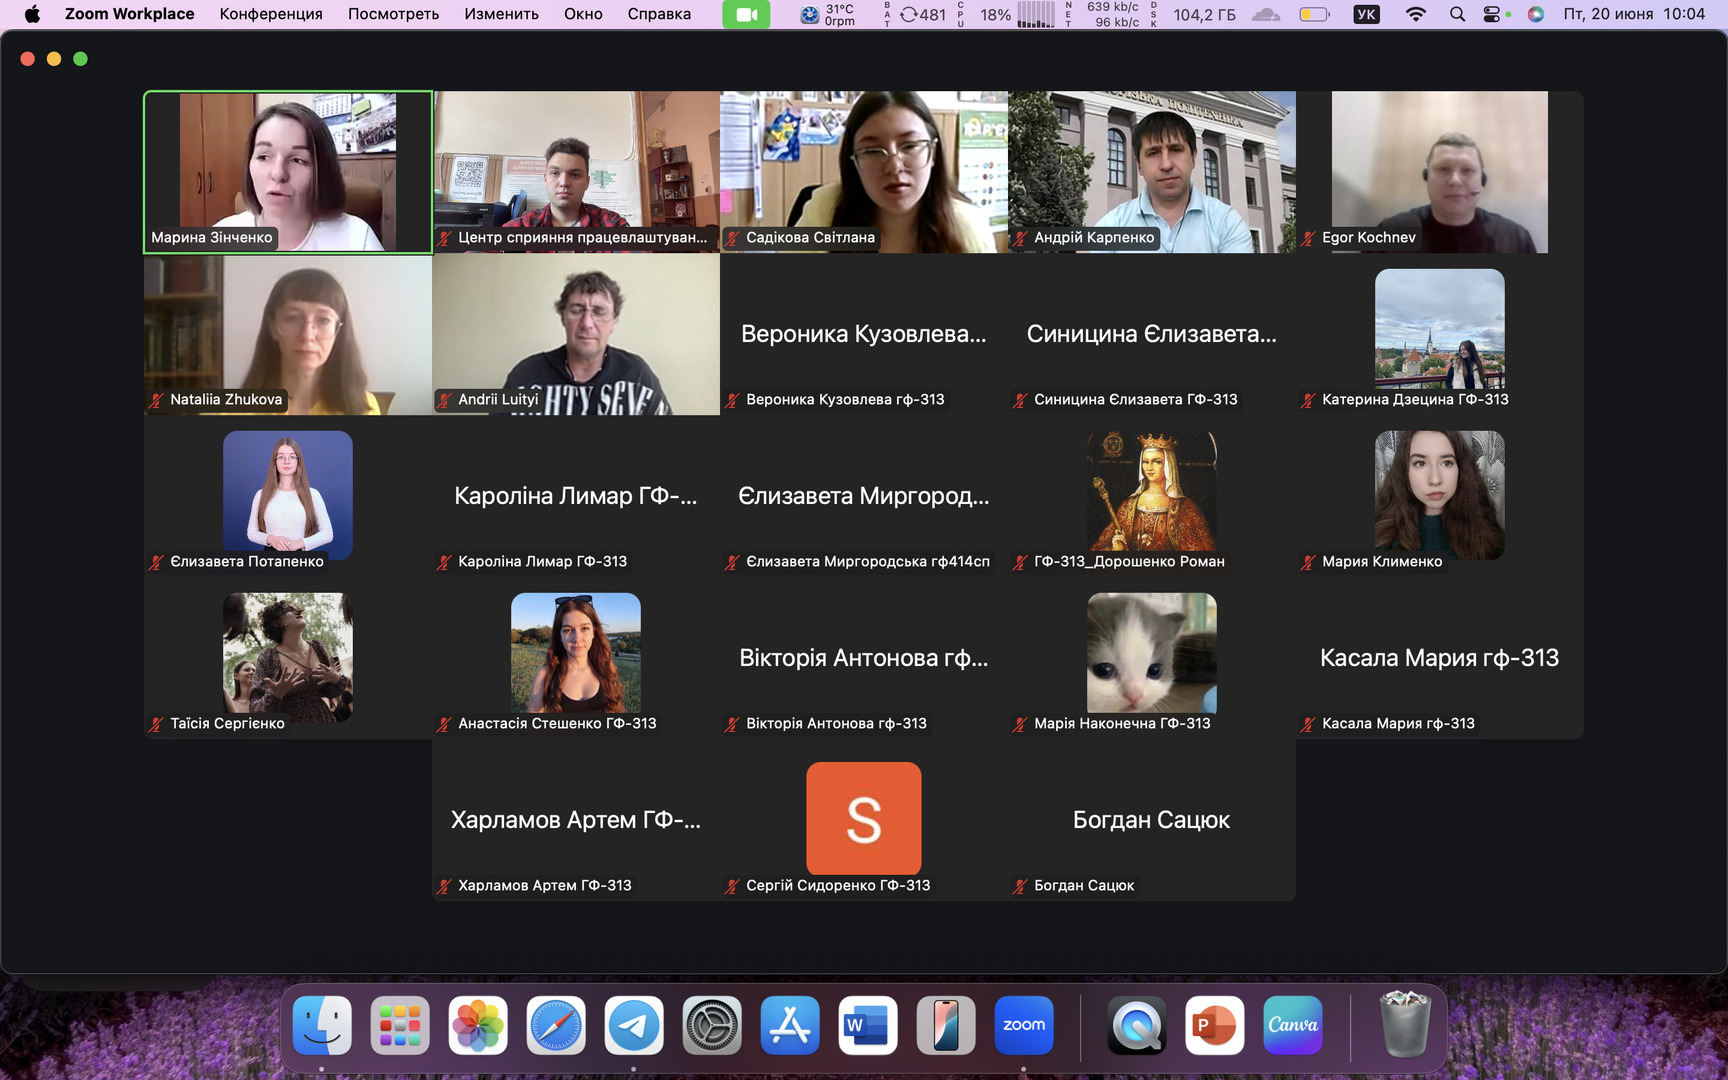1728x1080 pixels.
Task: Open the Окно menu
Action: pyautogui.click(x=583, y=14)
